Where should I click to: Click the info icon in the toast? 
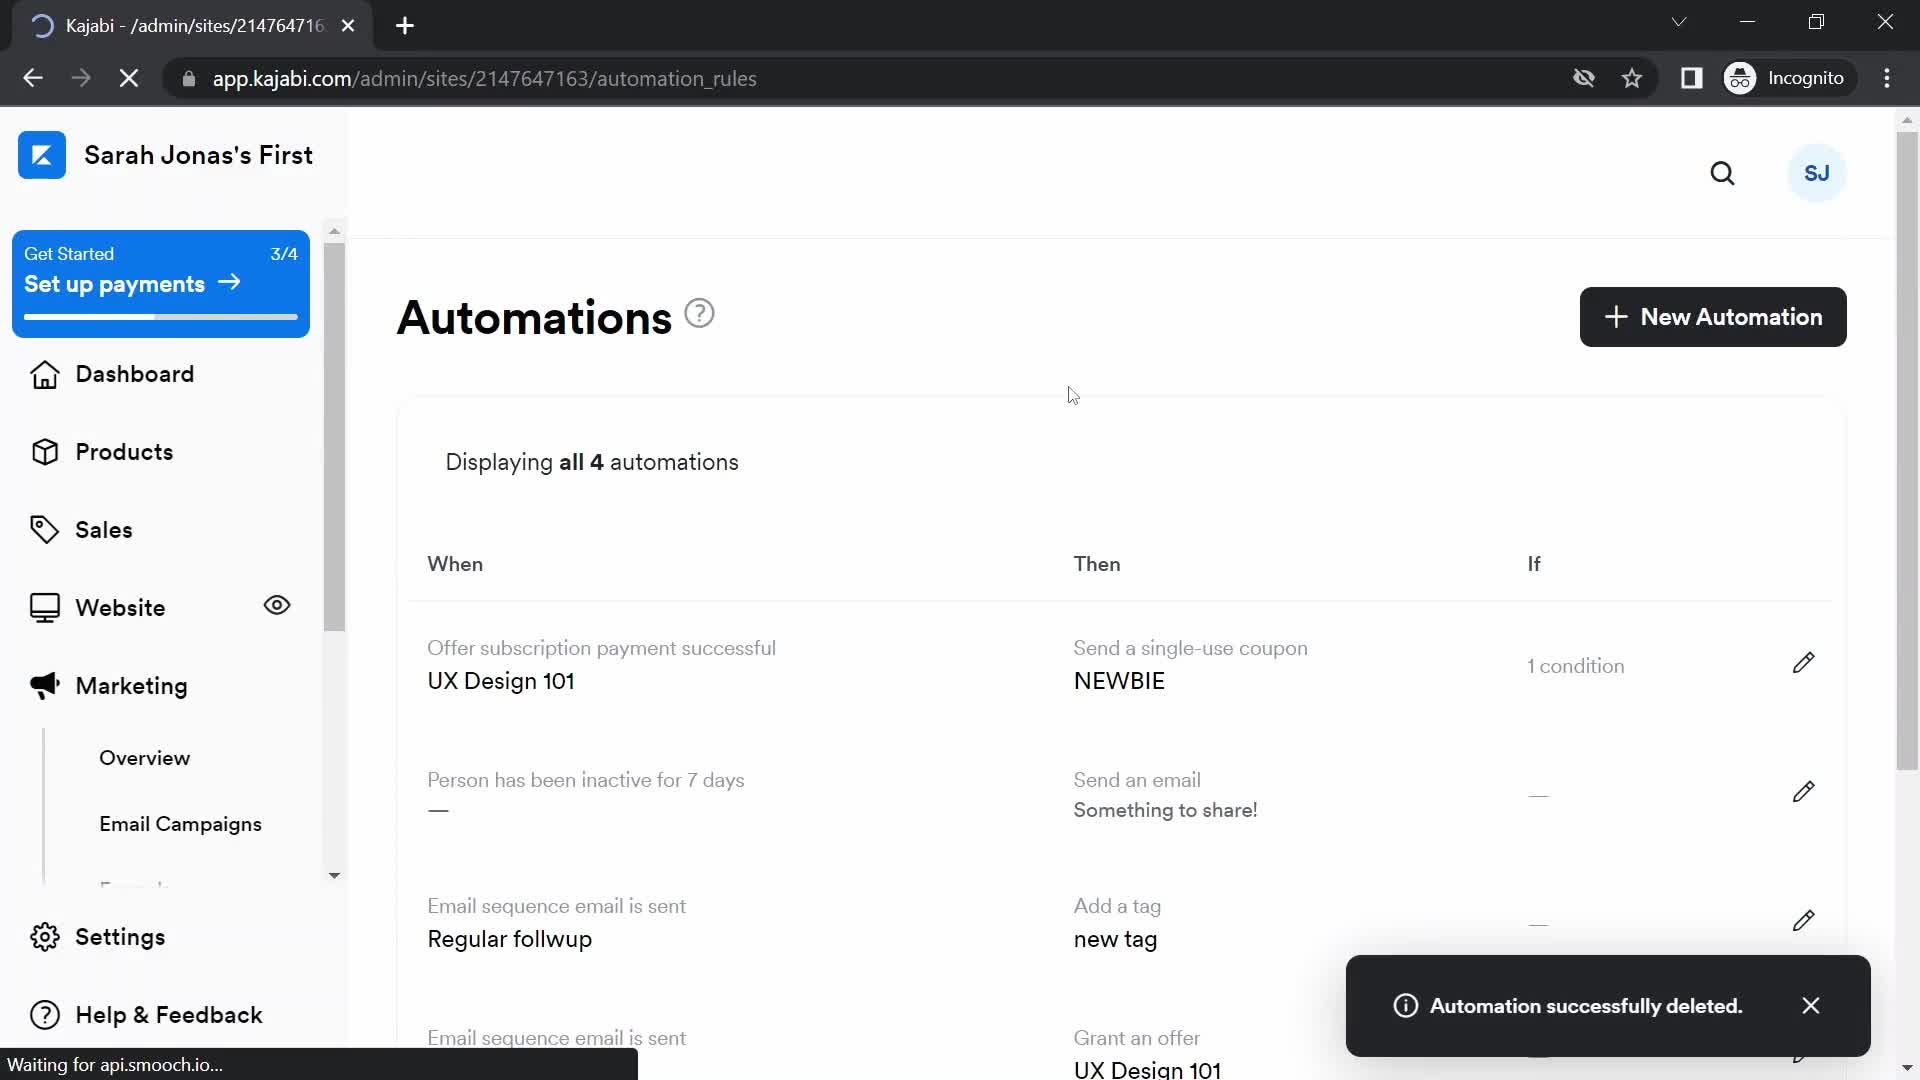1405,1006
